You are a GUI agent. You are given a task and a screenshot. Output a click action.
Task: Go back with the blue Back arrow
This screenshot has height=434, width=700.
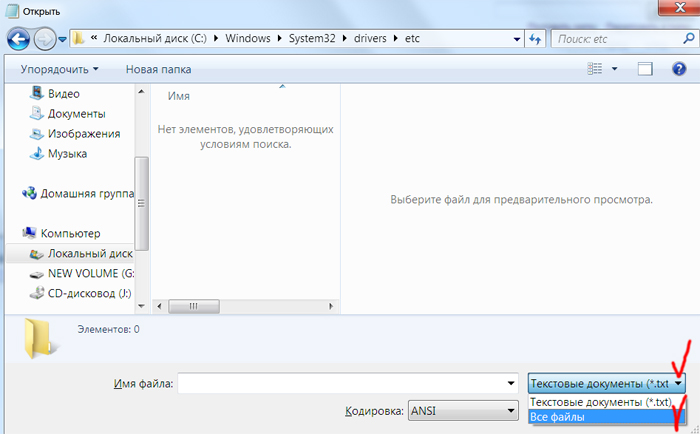18,39
